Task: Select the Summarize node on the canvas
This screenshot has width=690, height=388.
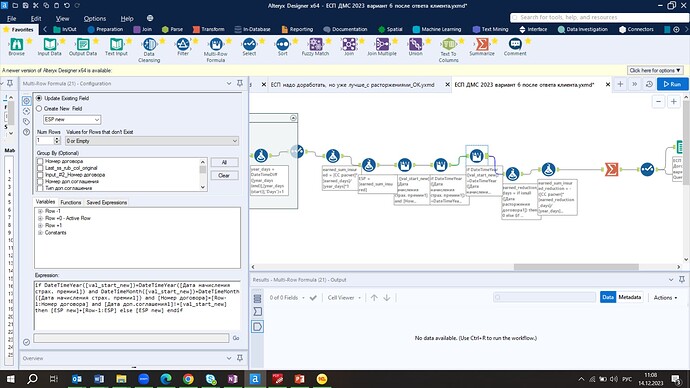Action: pyautogui.click(x=611, y=169)
